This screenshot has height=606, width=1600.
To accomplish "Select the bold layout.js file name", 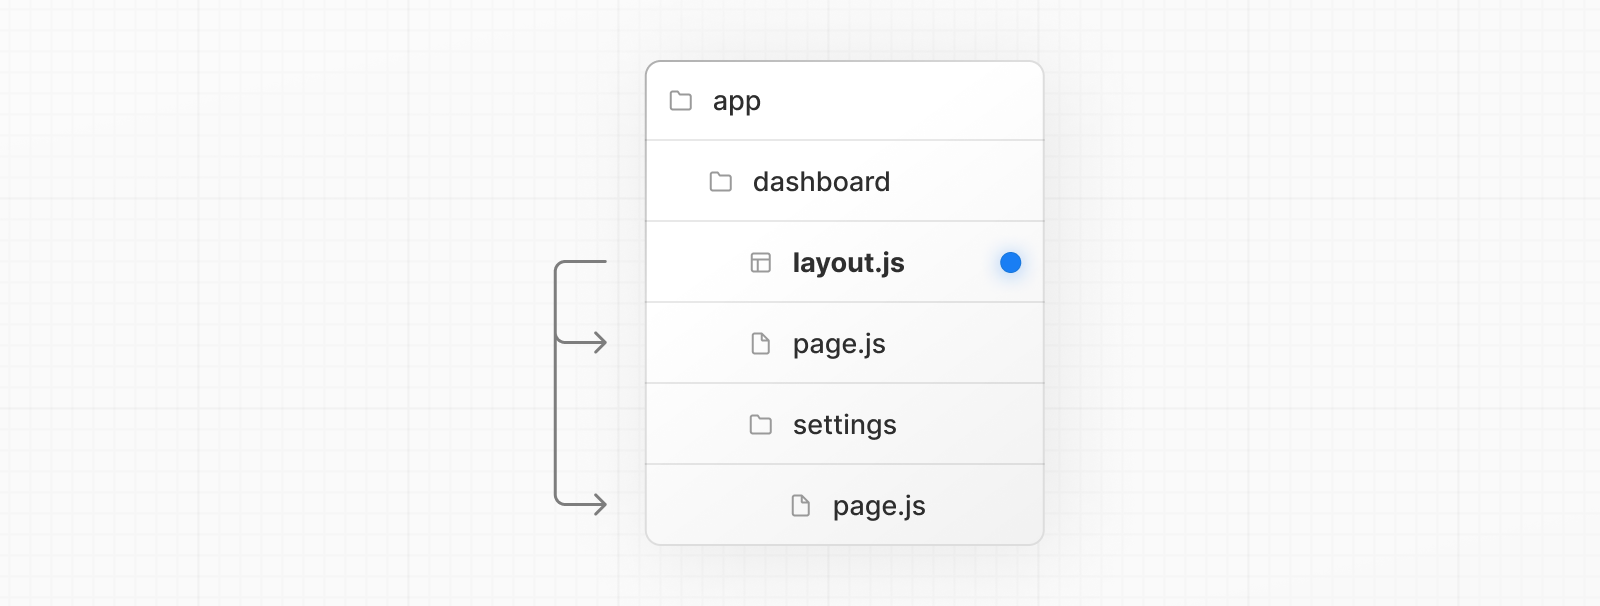I will pyautogui.click(x=848, y=263).
